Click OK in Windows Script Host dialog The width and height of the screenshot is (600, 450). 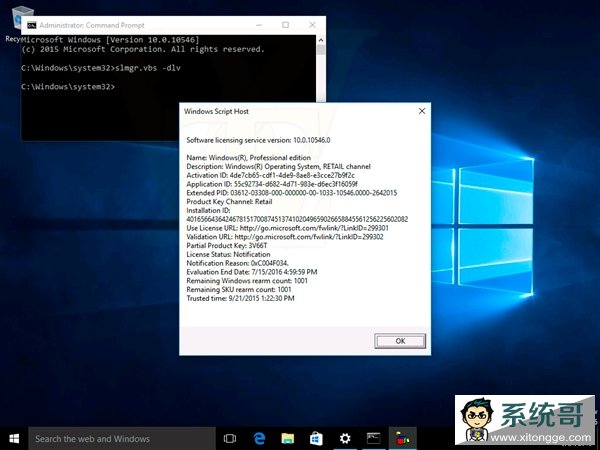click(x=400, y=341)
